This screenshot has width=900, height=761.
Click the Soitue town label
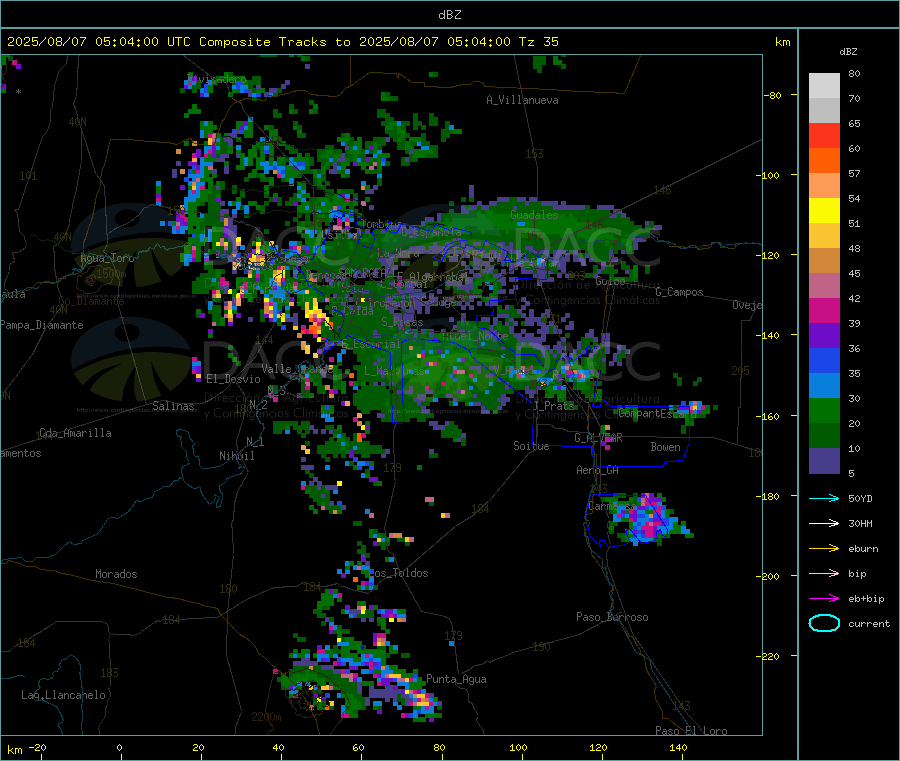tap(531, 446)
